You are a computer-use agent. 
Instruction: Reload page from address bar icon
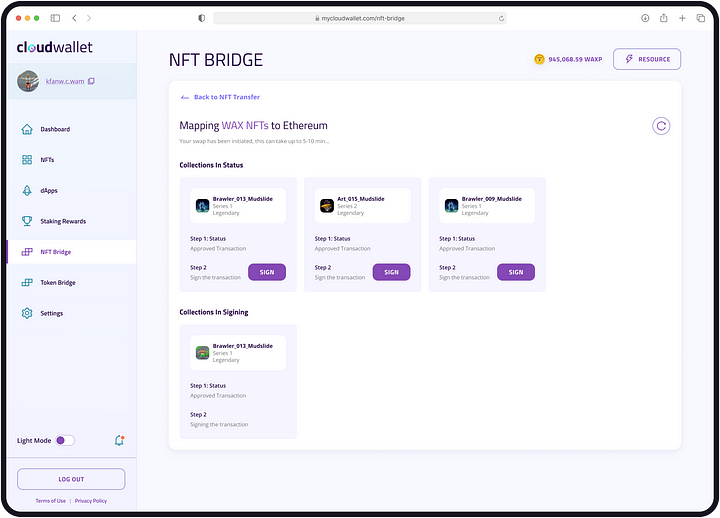coord(501,18)
